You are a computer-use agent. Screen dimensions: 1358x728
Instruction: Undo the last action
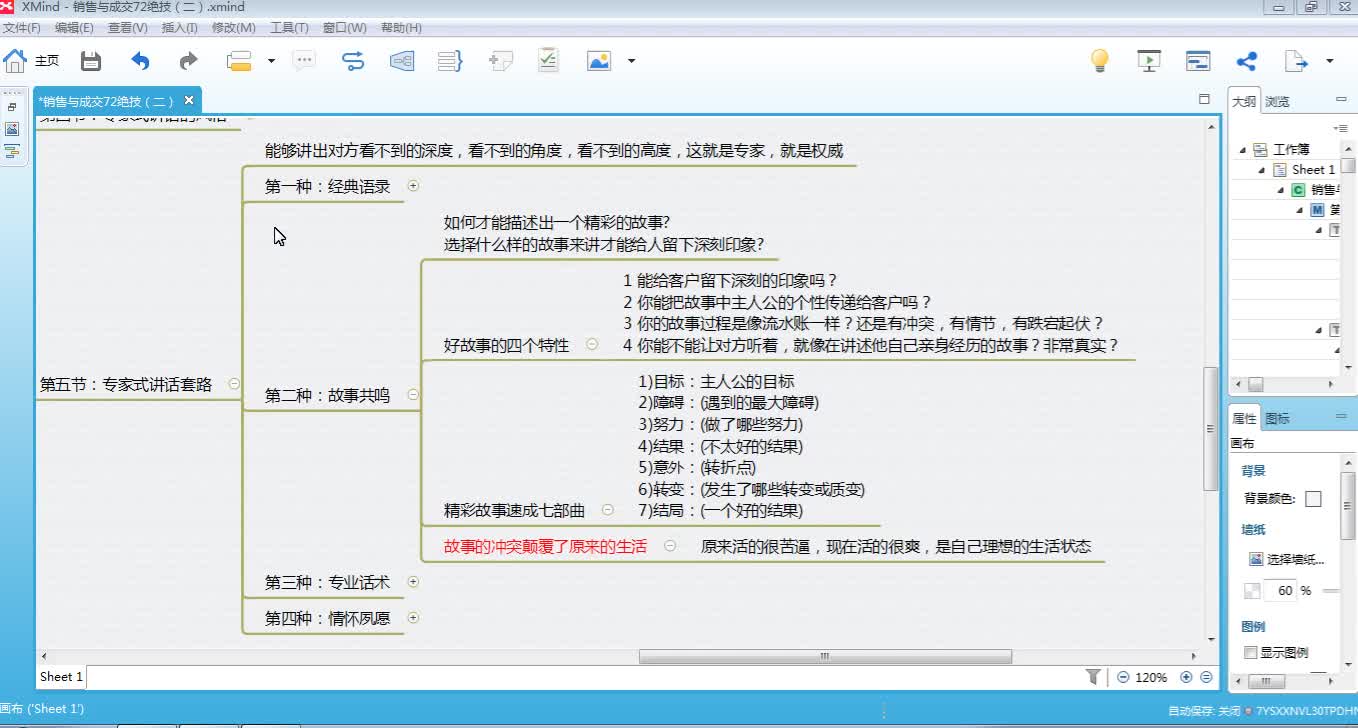[140, 61]
